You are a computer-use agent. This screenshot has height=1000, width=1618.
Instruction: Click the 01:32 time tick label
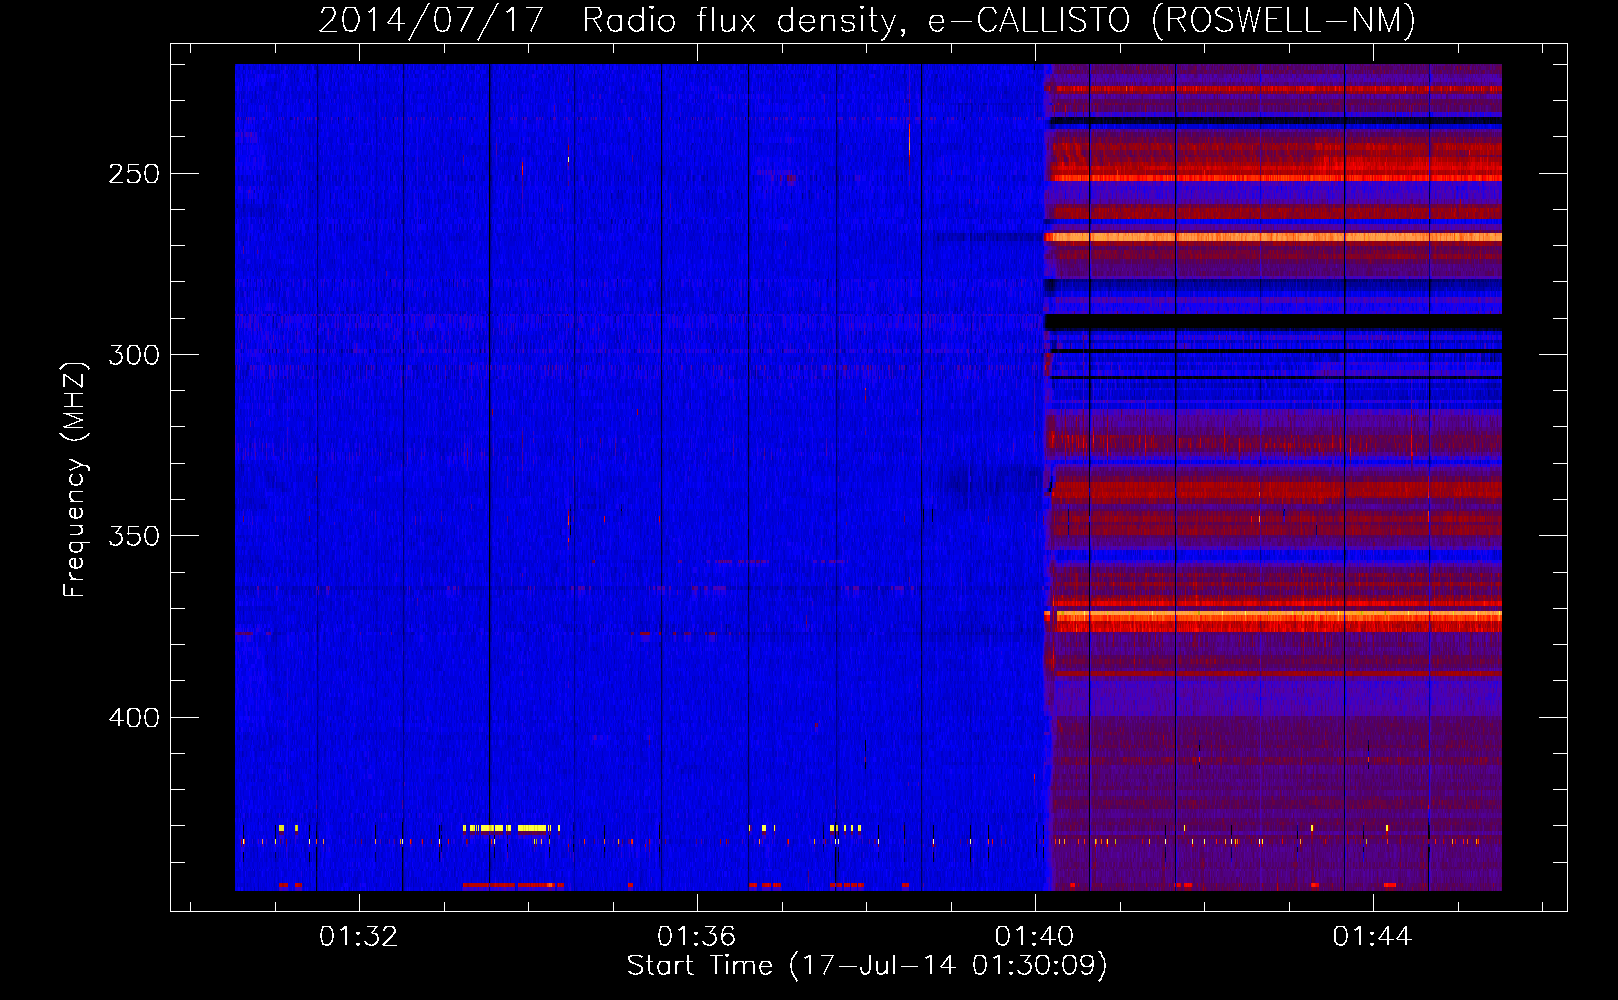358,936
